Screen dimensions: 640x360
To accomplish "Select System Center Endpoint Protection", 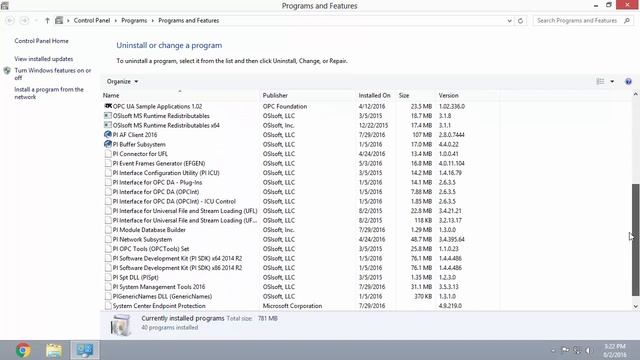I will point(300,306).
